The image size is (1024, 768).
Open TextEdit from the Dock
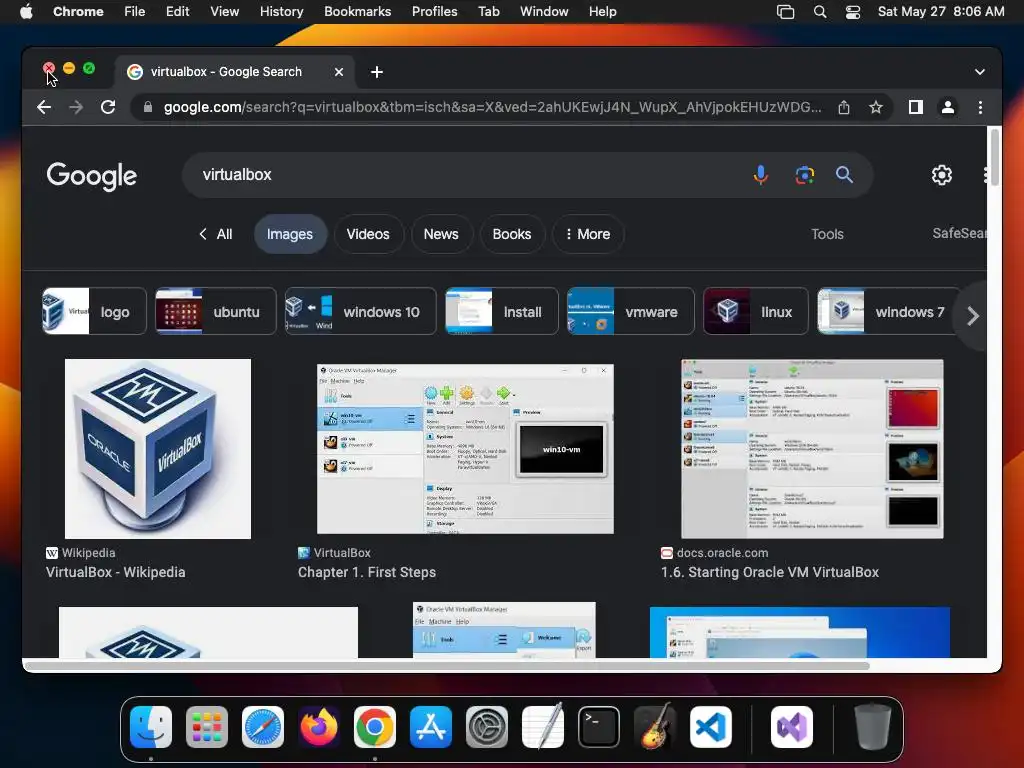[543, 727]
